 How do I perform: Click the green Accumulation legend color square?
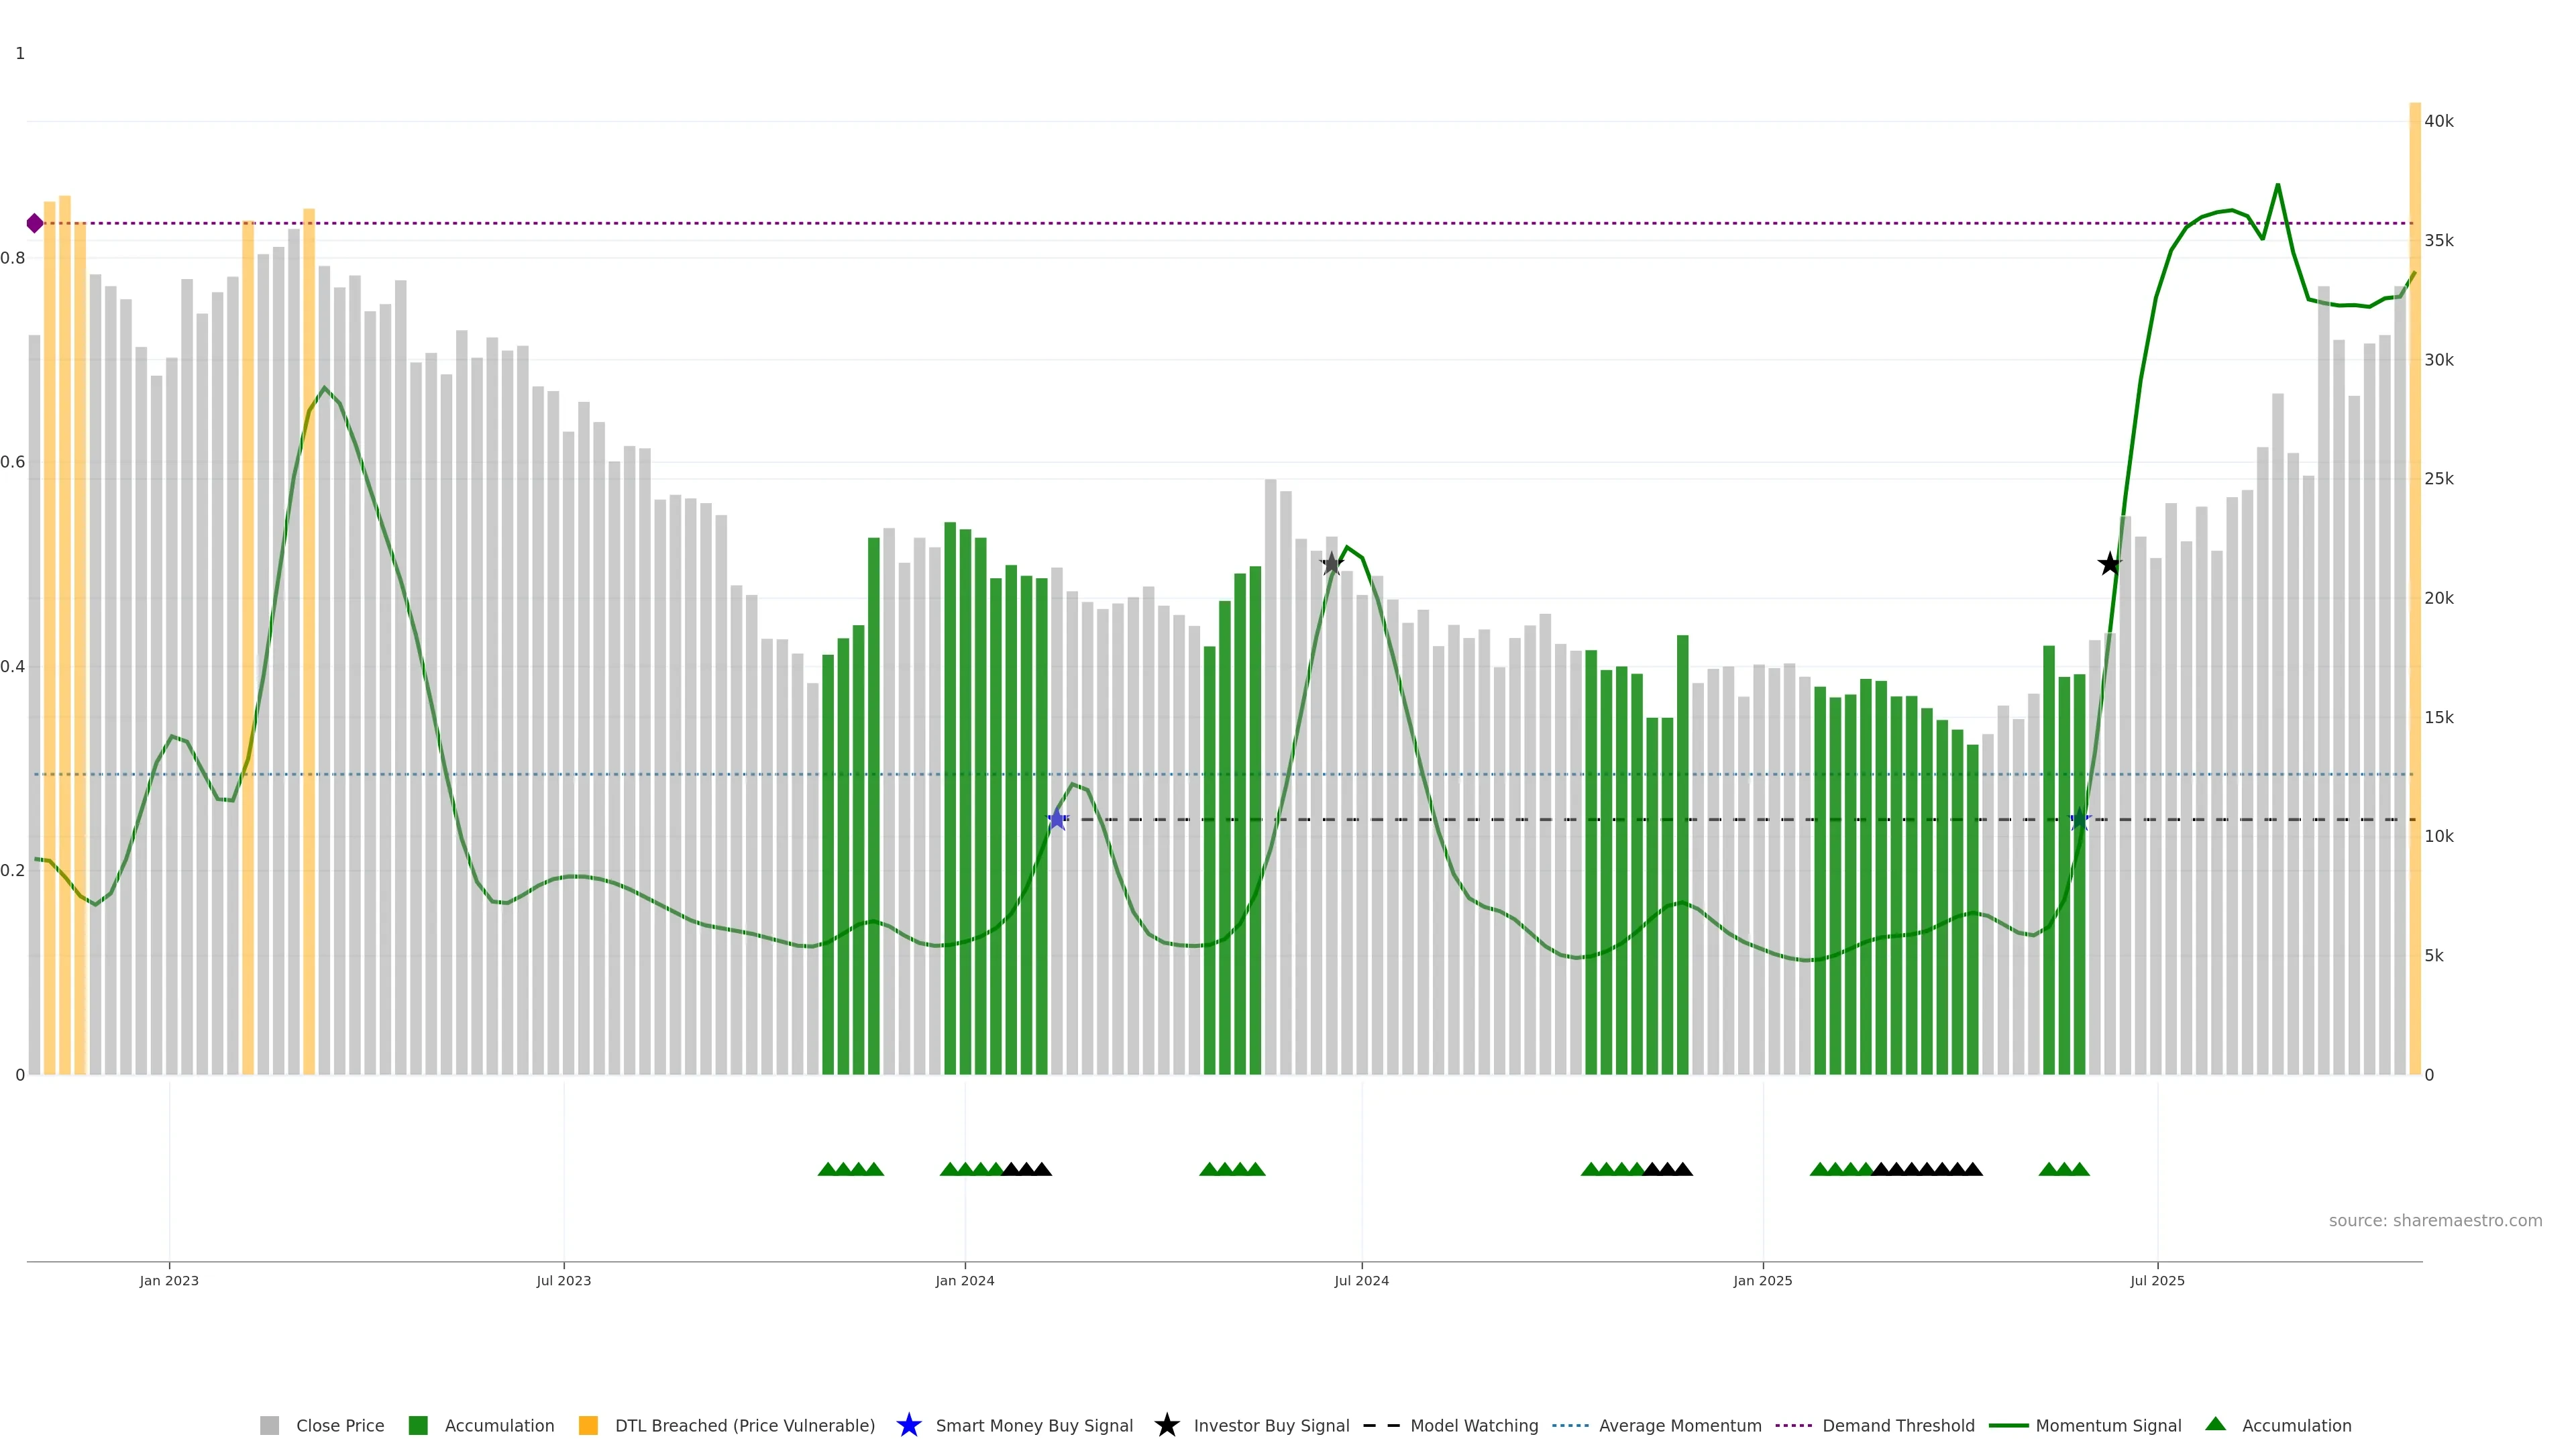418,1425
